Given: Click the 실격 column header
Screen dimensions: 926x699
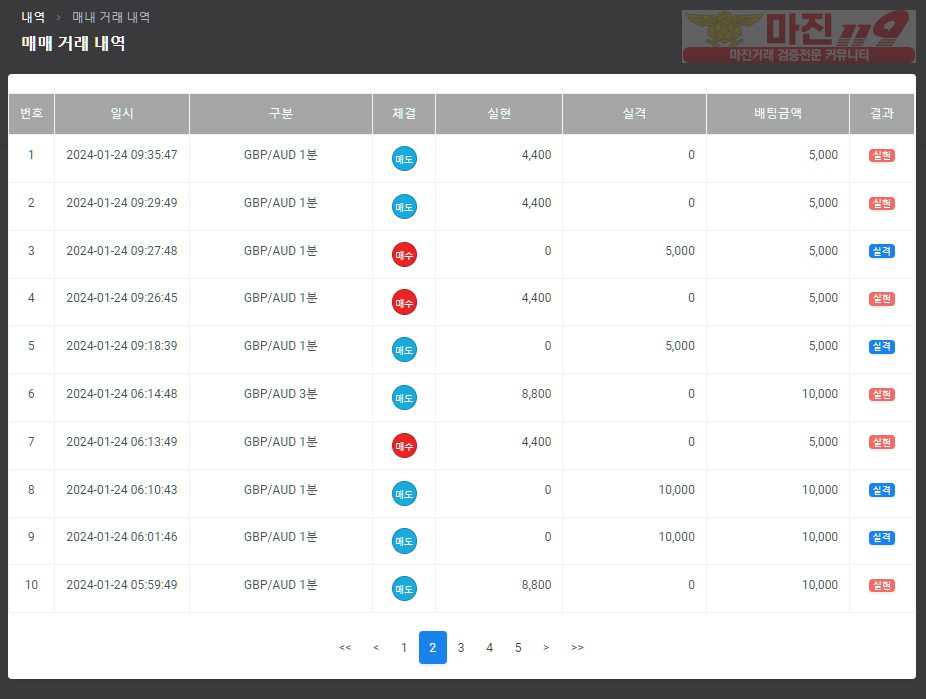Looking at the screenshot, I should click(634, 113).
